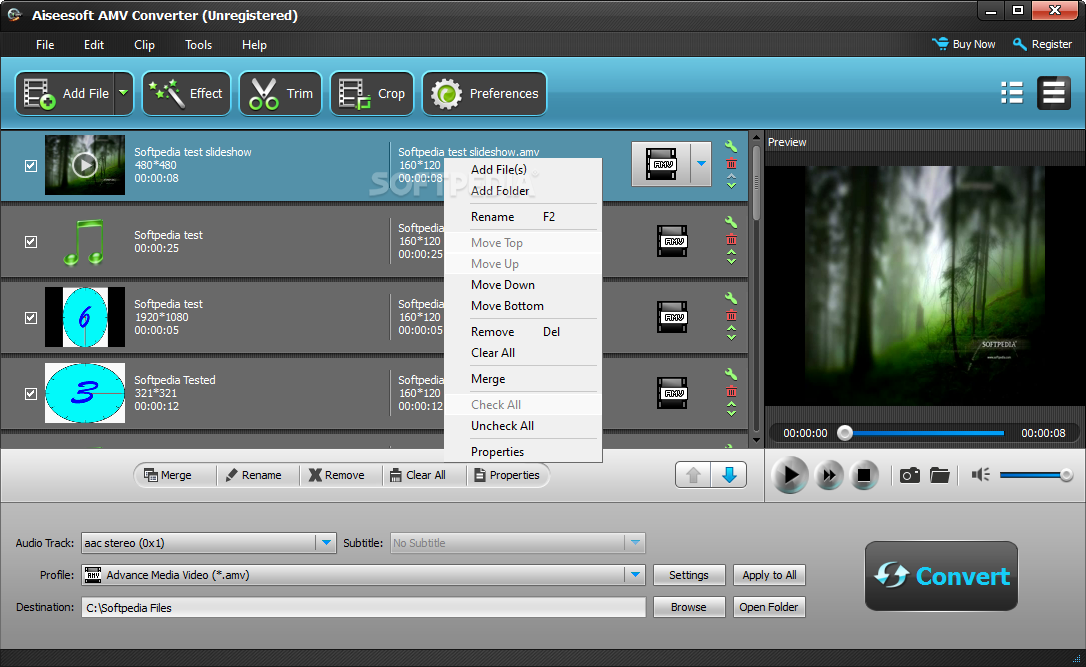Select Rename in the context menu
The image size is (1086, 667).
pyautogui.click(x=523, y=217)
